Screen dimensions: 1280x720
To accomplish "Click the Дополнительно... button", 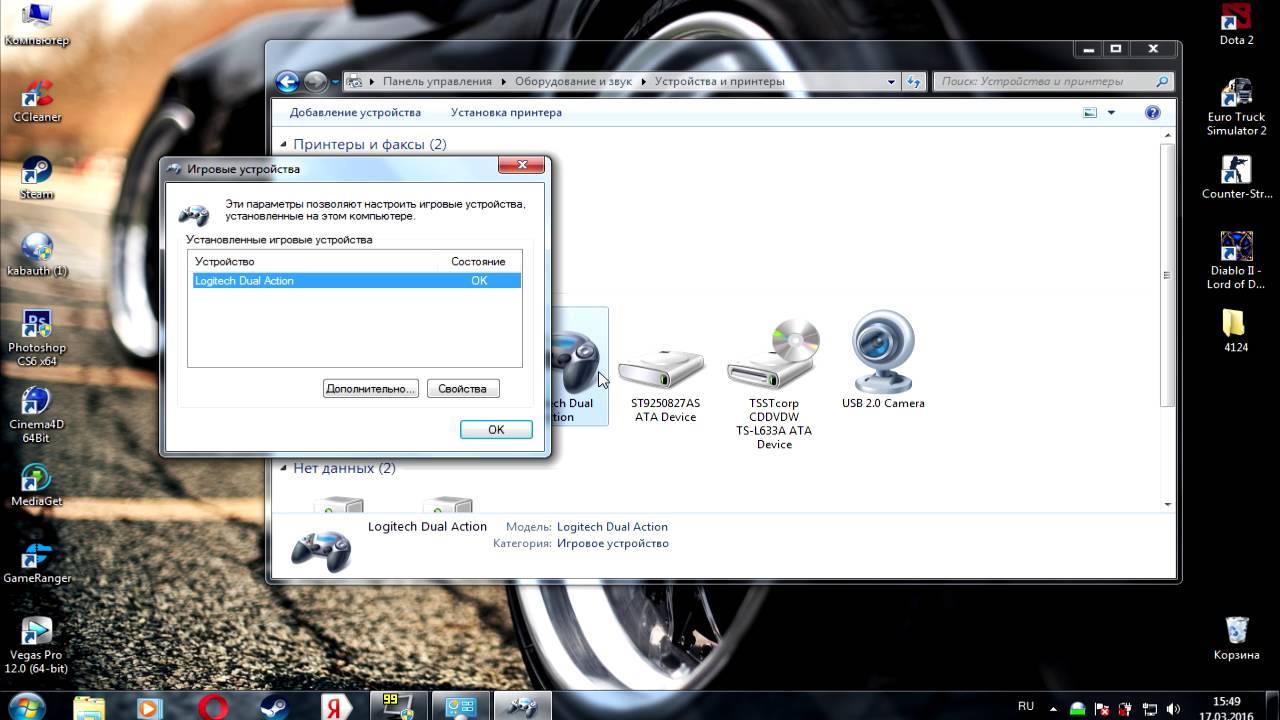I will pos(370,389).
